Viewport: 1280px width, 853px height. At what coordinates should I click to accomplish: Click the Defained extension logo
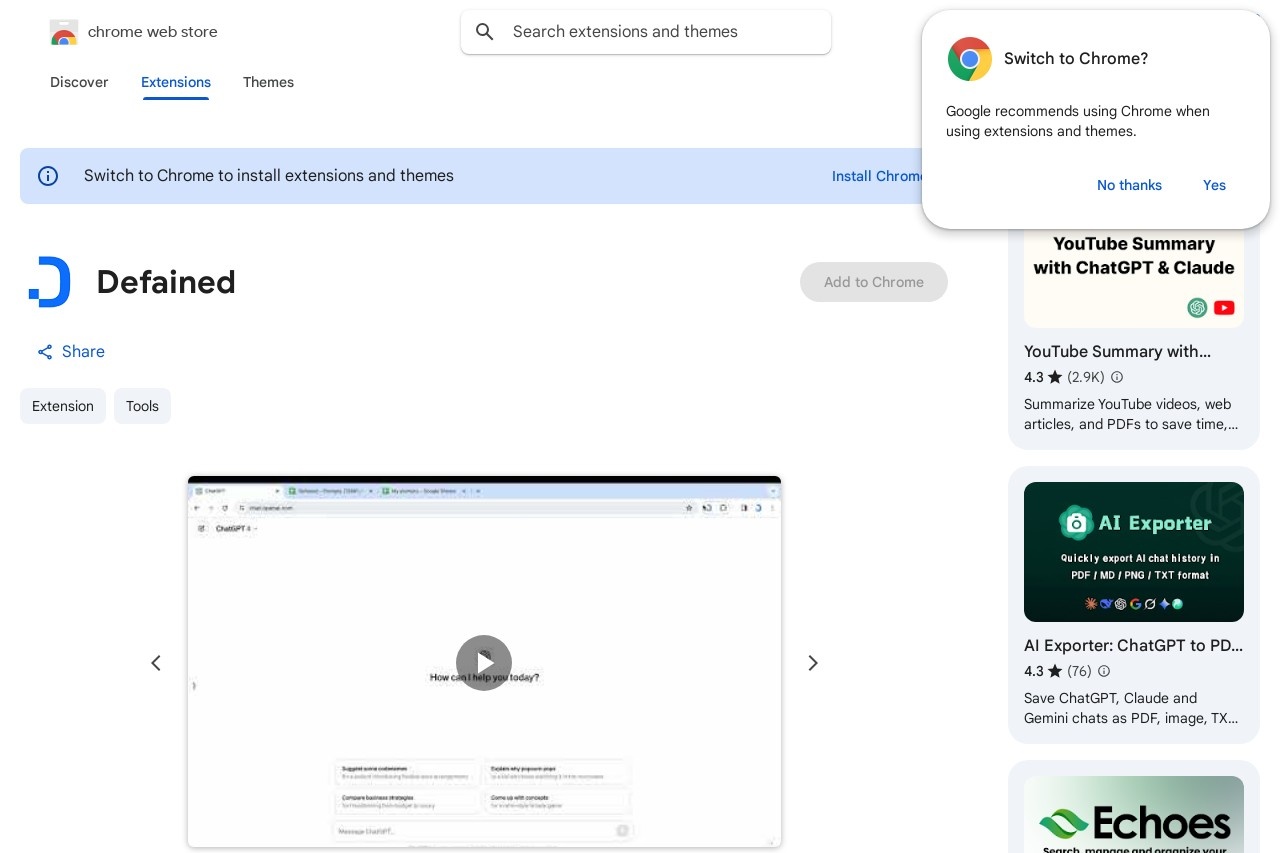pos(49,282)
